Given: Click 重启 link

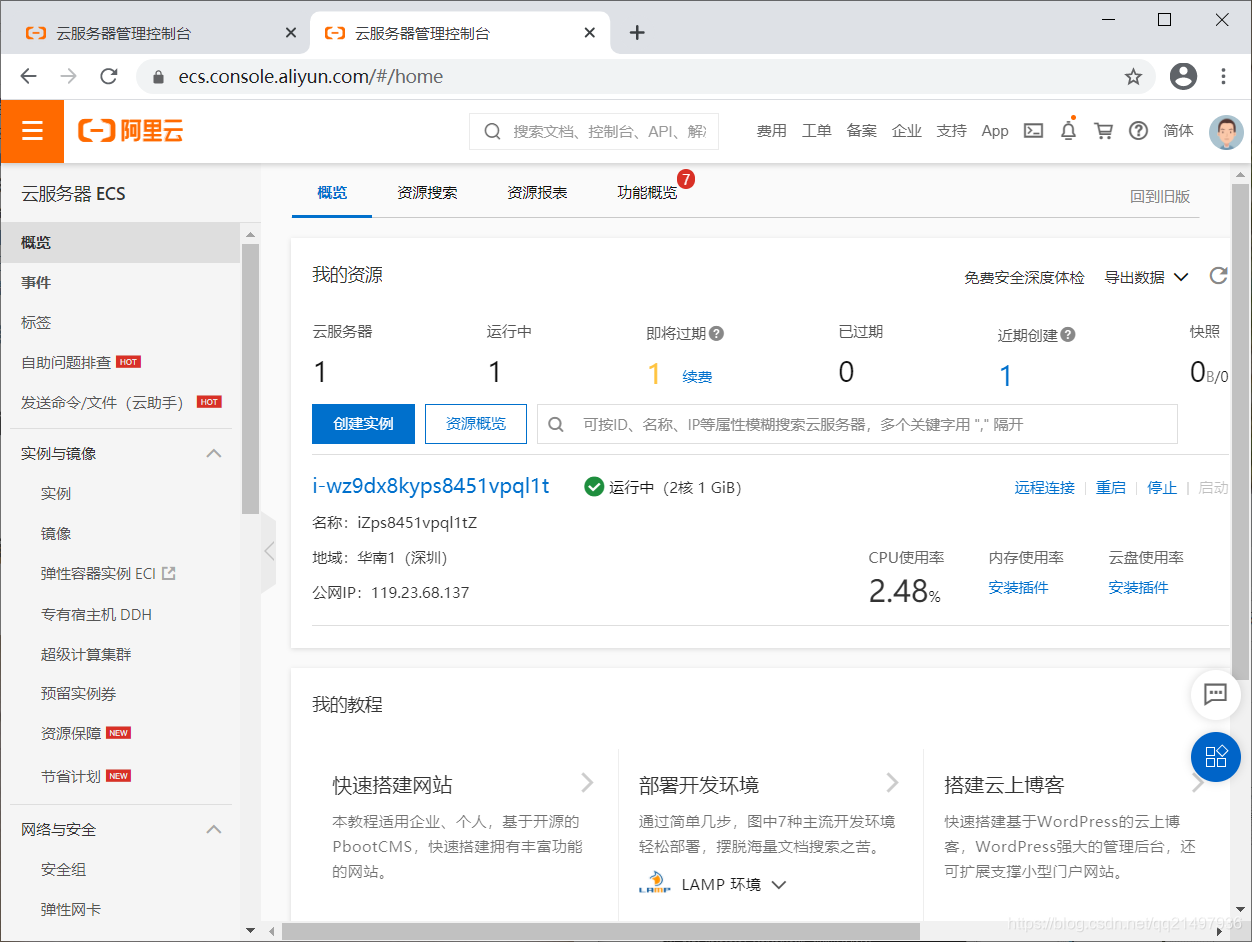Looking at the screenshot, I should click(1110, 488).
